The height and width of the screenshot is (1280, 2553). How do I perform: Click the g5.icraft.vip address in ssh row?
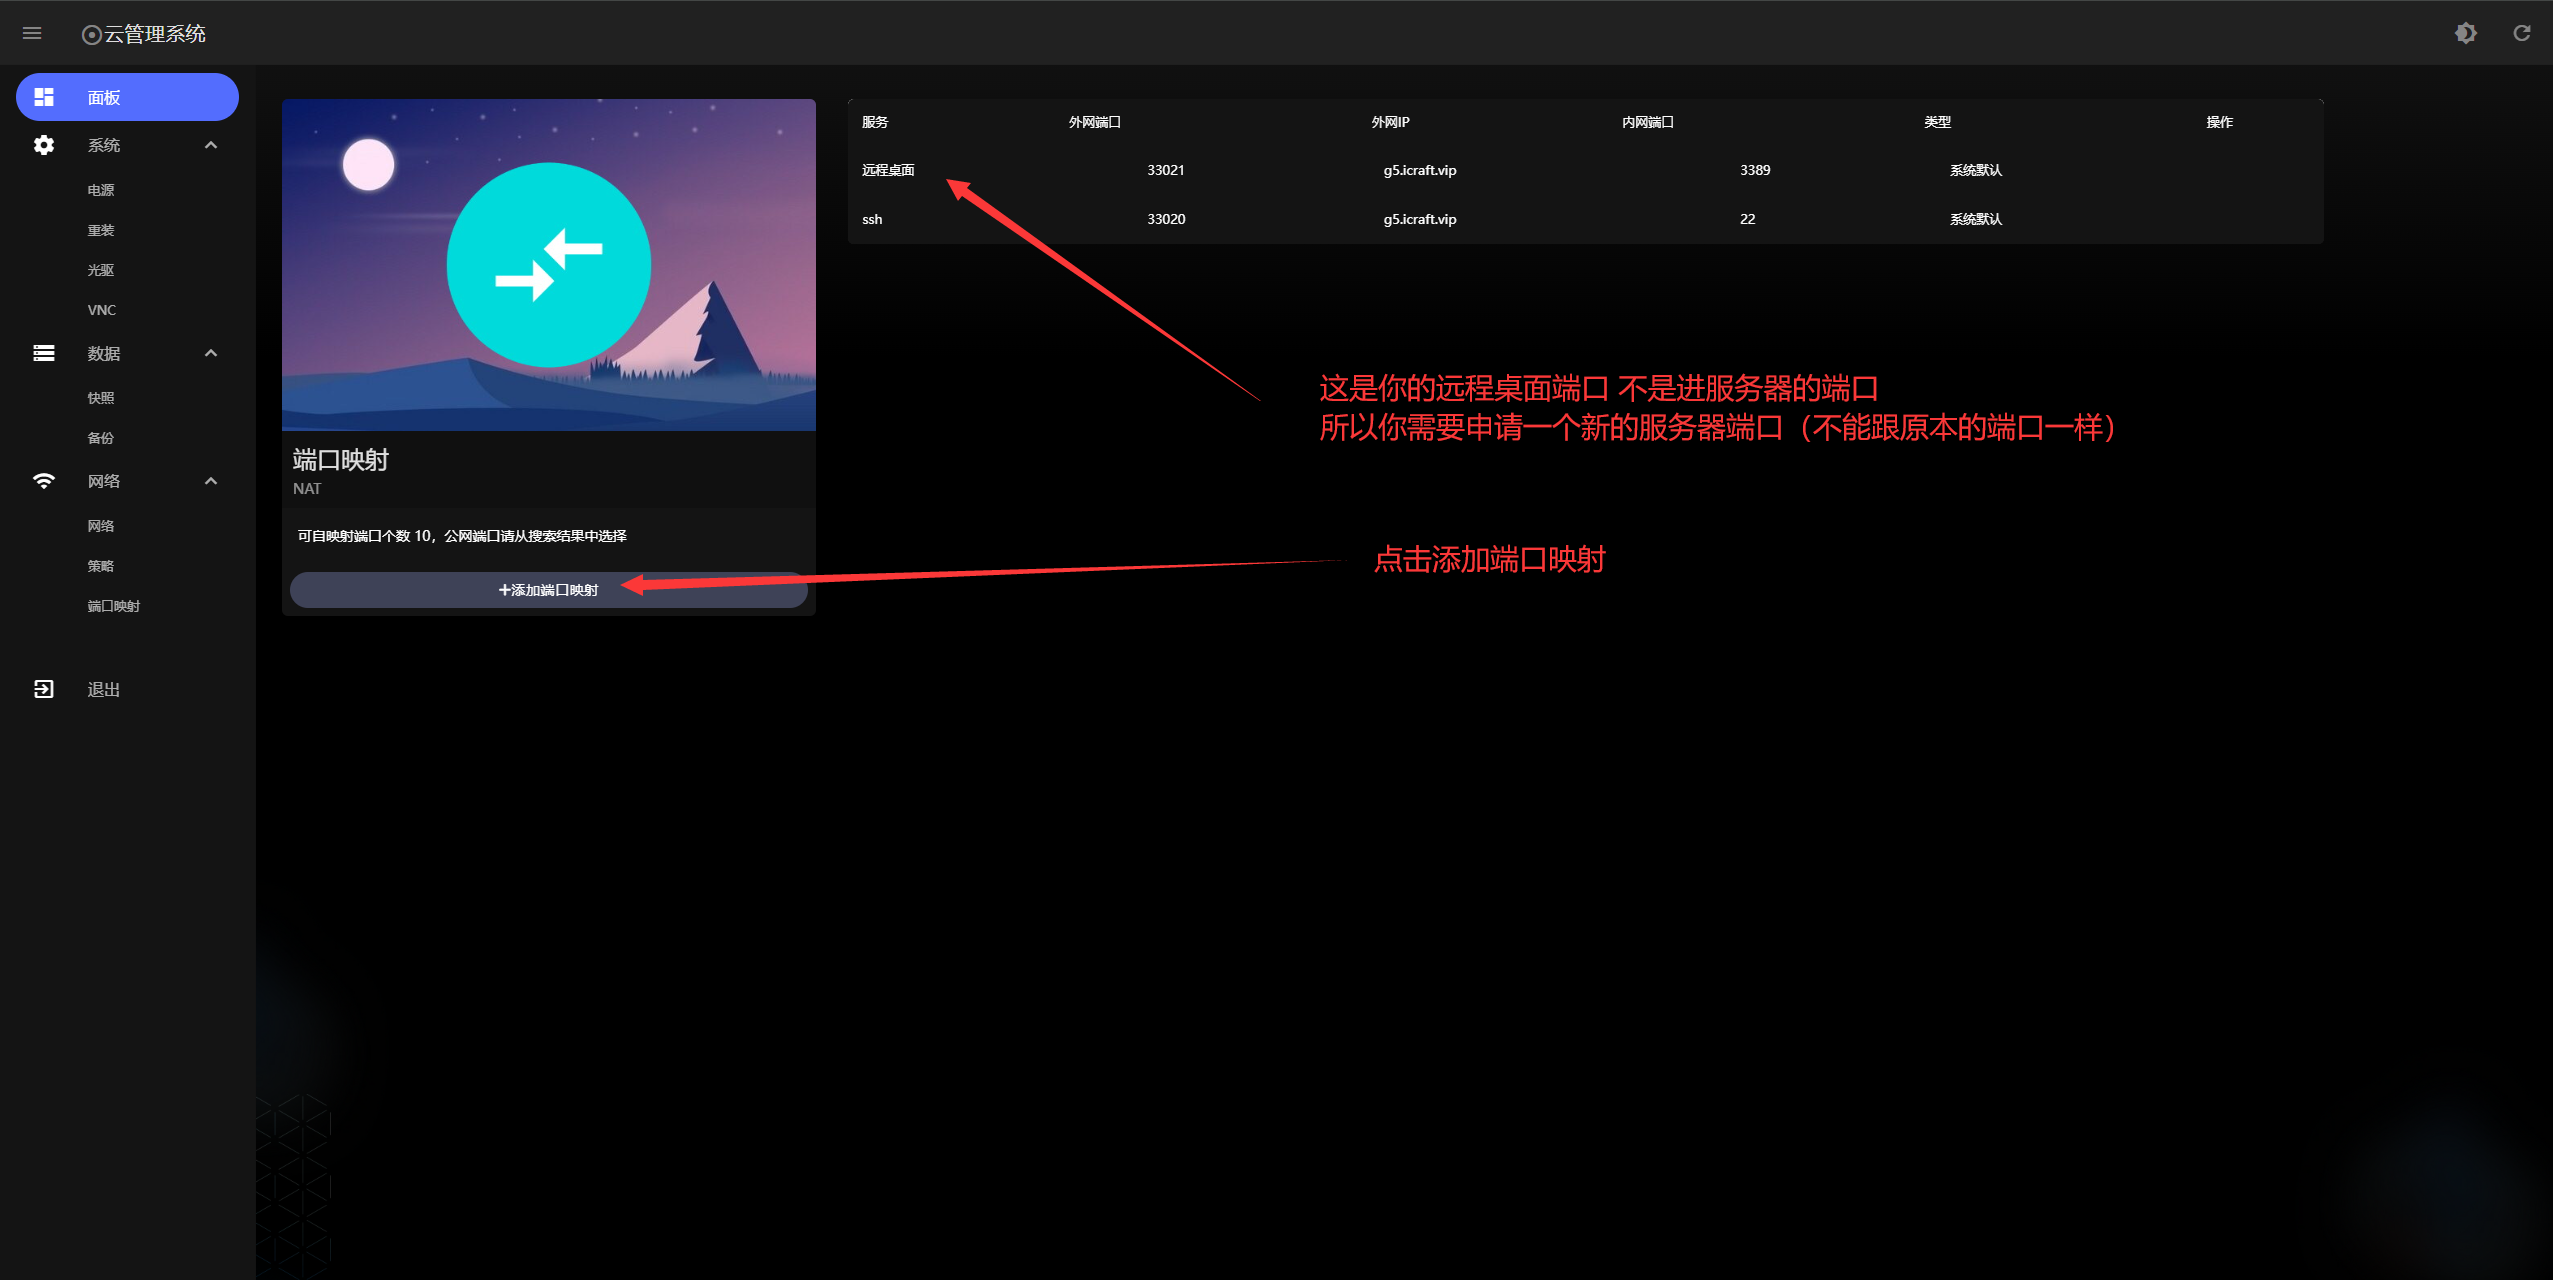(1419, 219)
